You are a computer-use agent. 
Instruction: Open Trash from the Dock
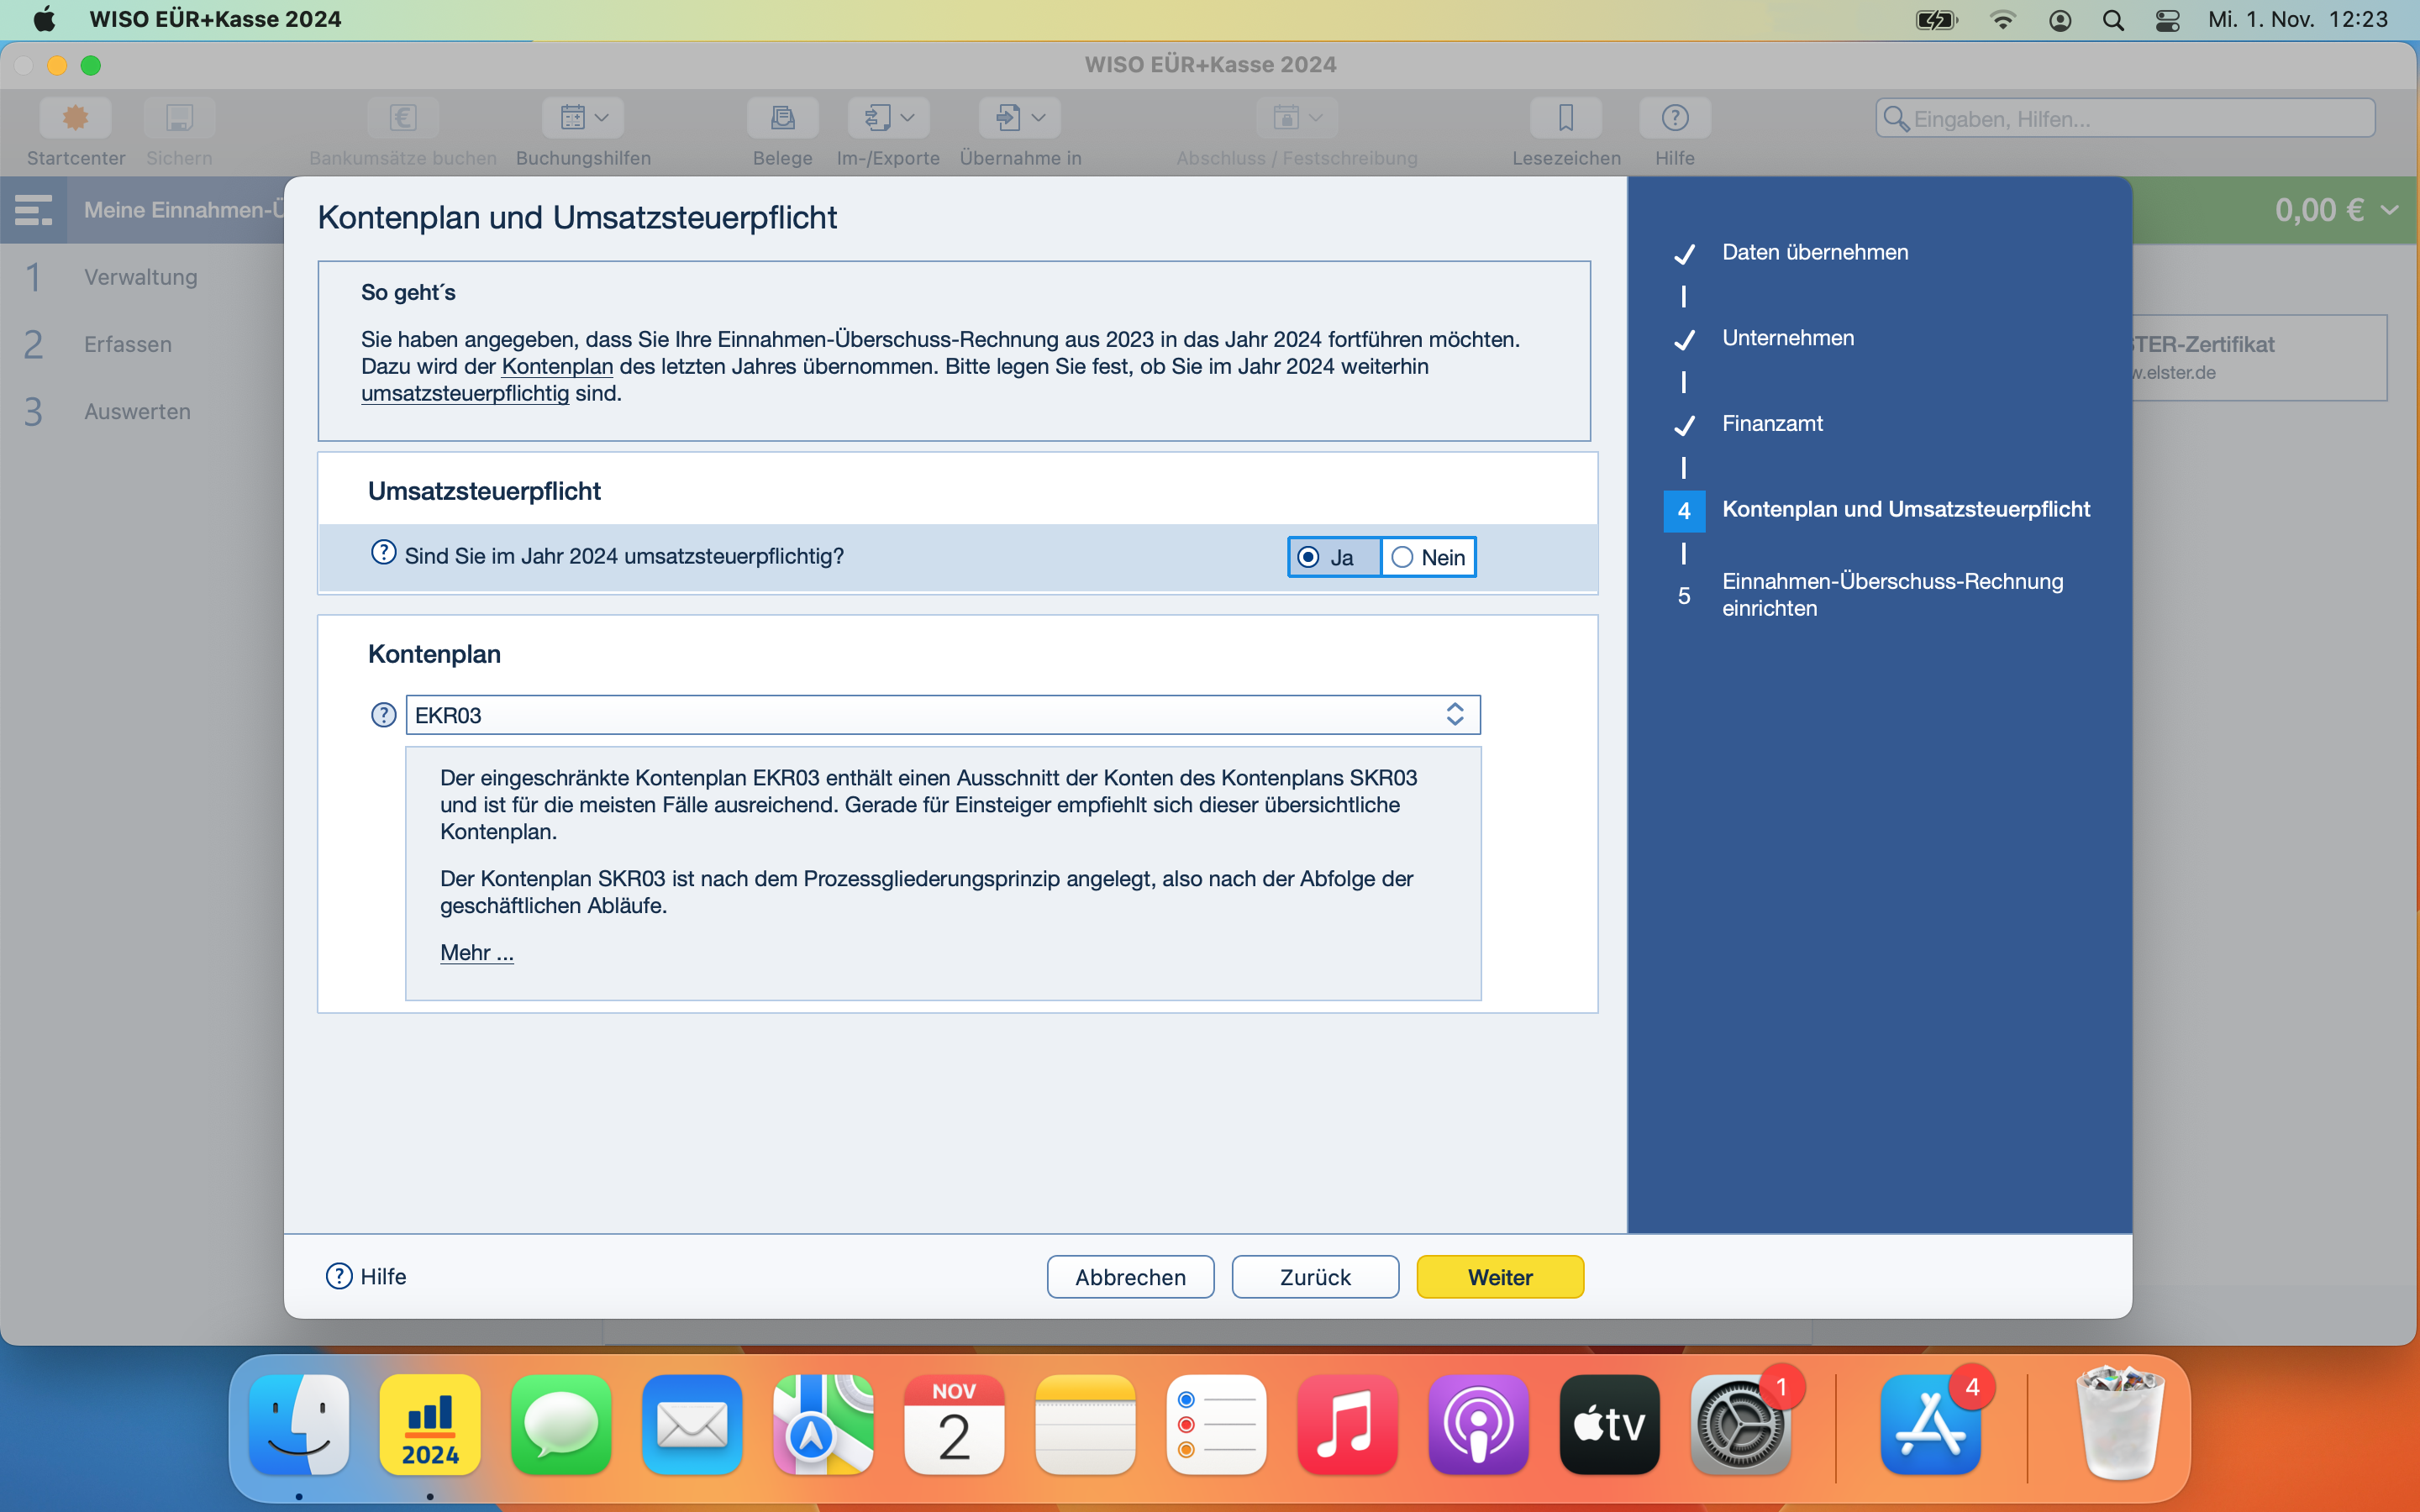pos(2120,1424)
